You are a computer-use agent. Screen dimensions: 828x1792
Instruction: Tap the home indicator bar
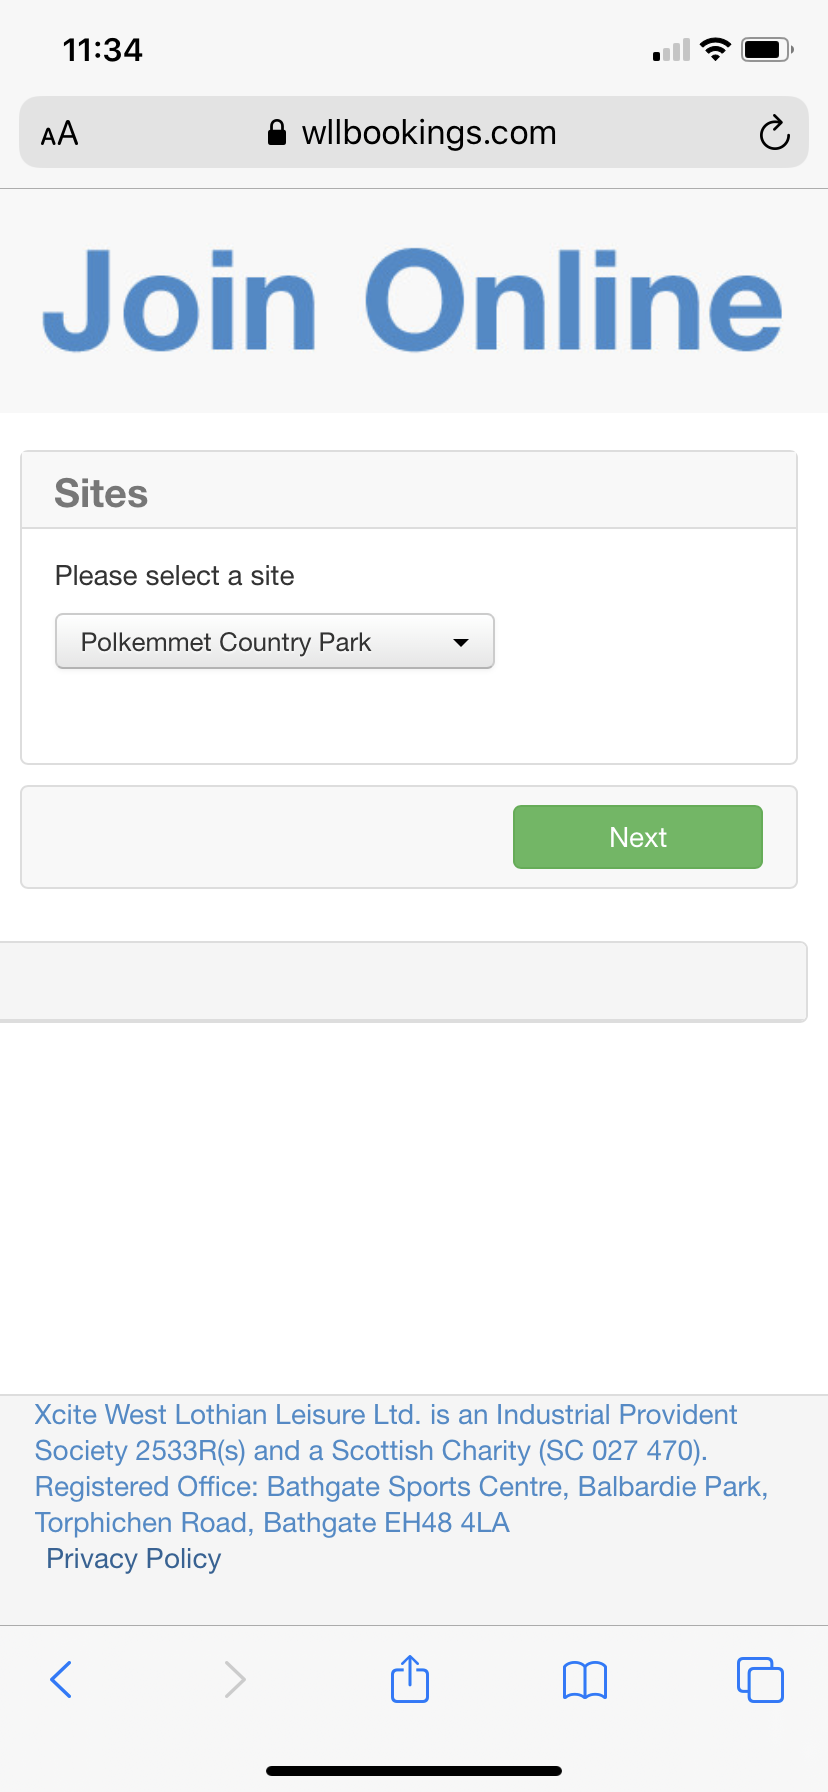click(x=414, y=1770)
